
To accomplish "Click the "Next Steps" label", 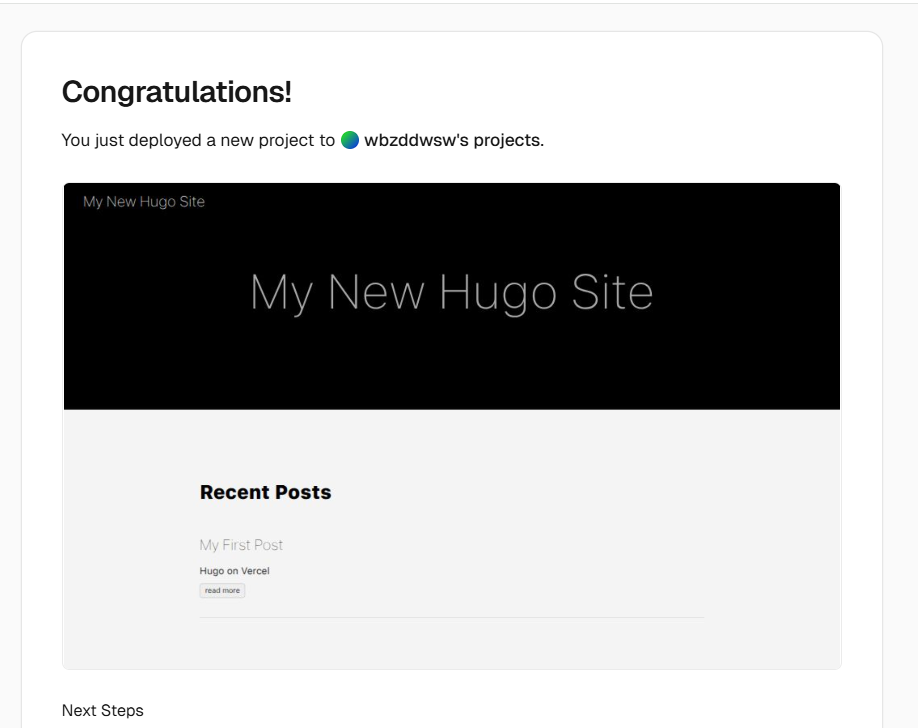I will [102, 710].
